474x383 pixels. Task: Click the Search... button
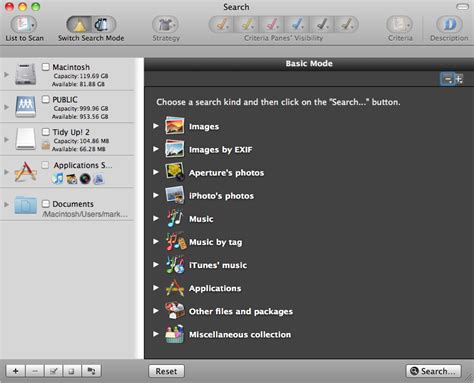433,371
